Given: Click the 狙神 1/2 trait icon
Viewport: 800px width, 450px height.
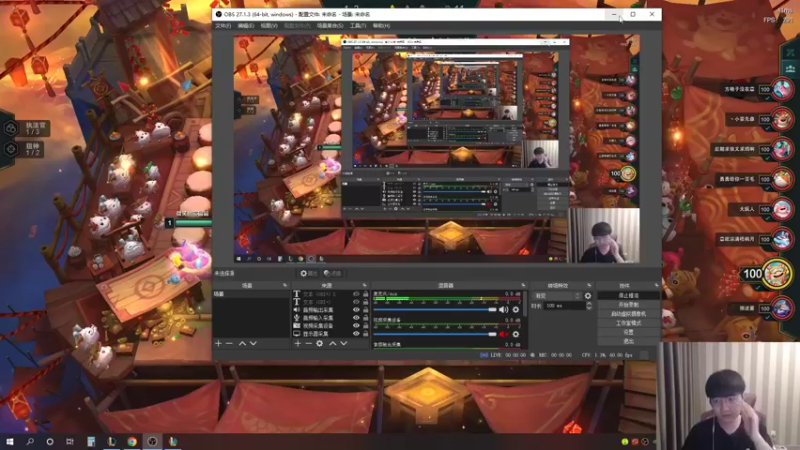Looking at the screenshot, I should tap(11, 149).
